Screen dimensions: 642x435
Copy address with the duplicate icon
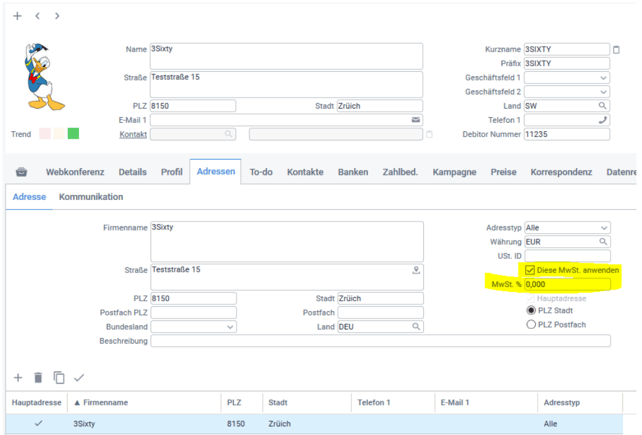[x=59, y=377]
